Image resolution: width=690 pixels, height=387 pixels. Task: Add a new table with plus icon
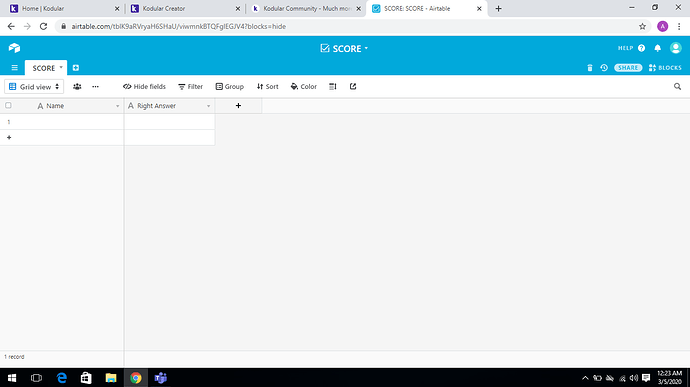click(x=76, y=68)
